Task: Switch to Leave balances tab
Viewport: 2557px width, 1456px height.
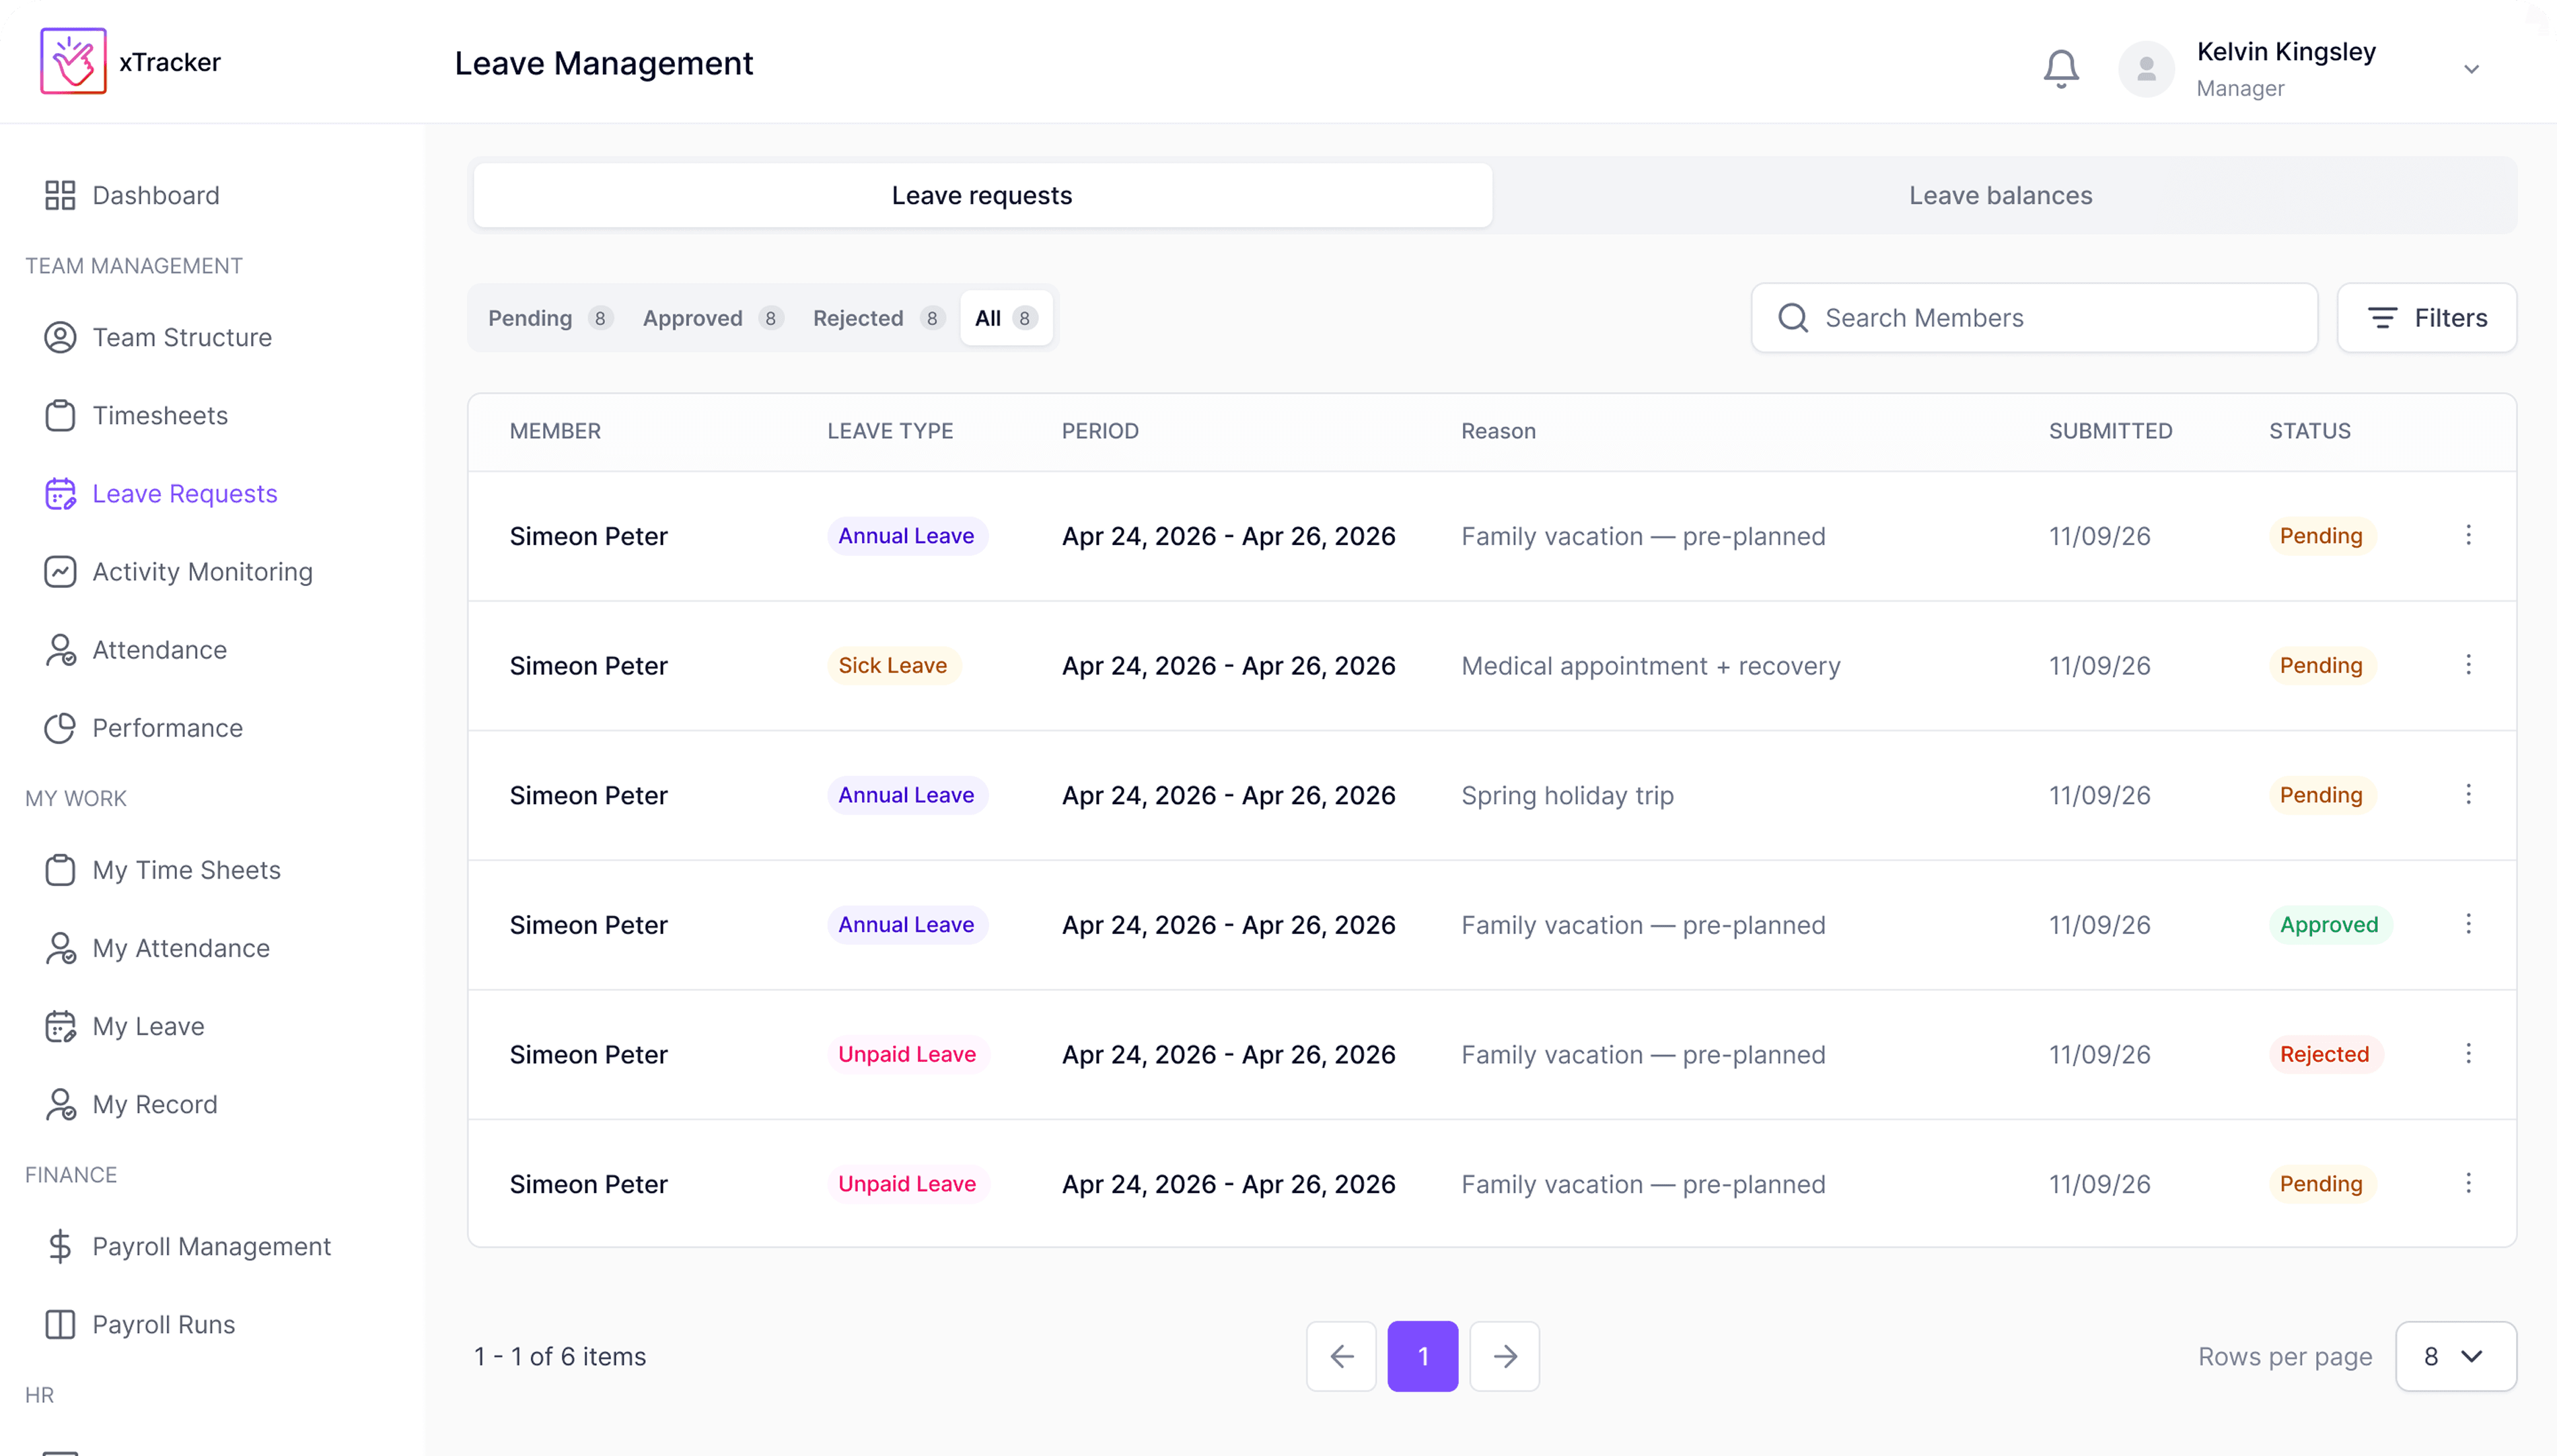Action: (x=2000, y=195)
